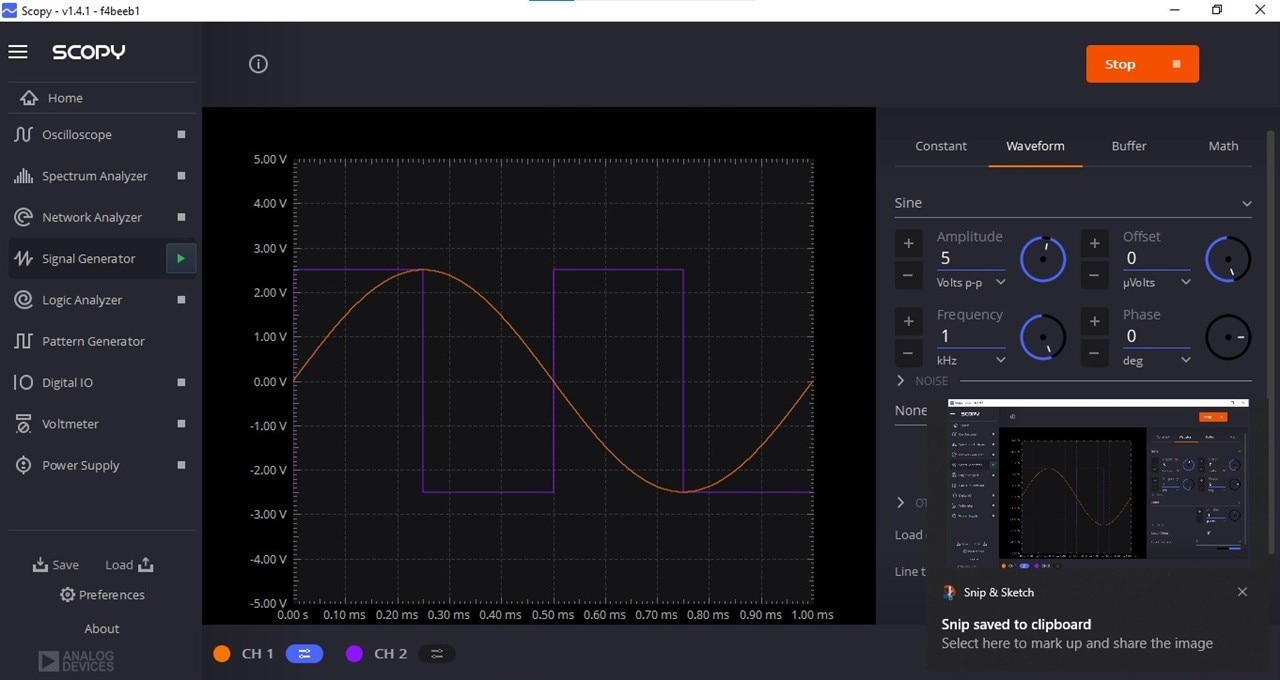Open the Logic Analyzer instrument
This screenshot has height=680, width=1280.
click(x=82, y=300)
